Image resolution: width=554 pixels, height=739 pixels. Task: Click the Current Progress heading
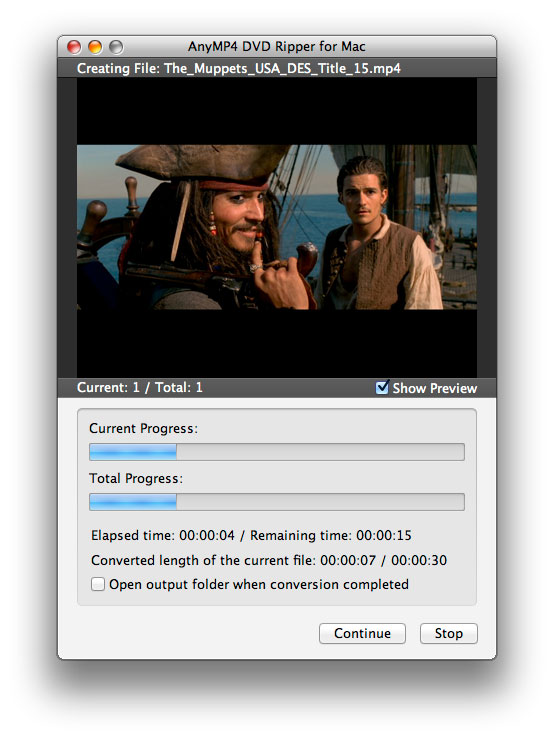click(143, 428)
